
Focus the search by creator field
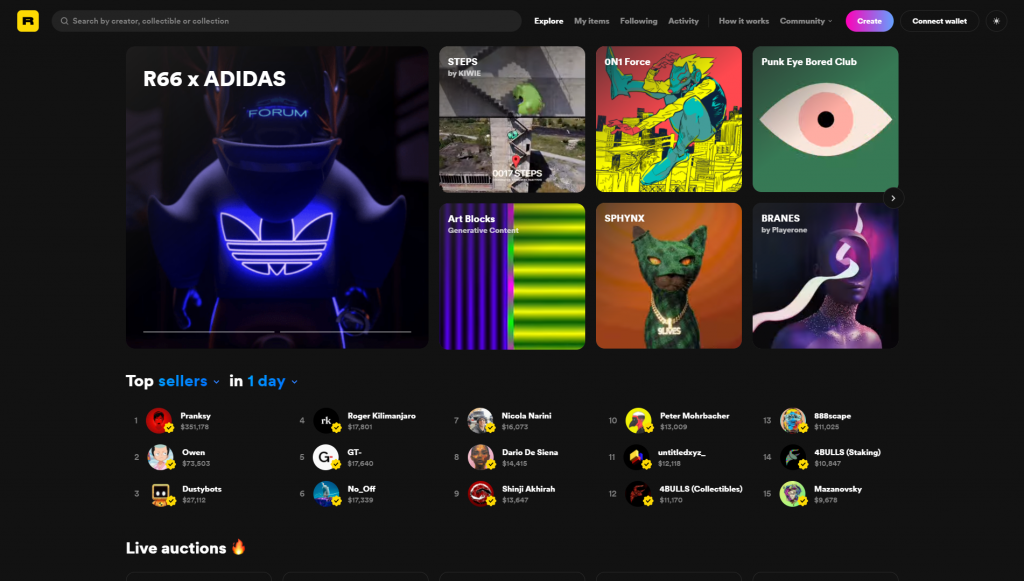pyautogui.click(x=286, y=21)
